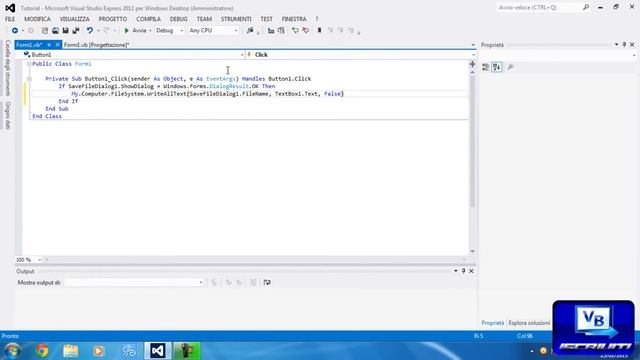Open the Proprietà panel window options arrow

616,44
